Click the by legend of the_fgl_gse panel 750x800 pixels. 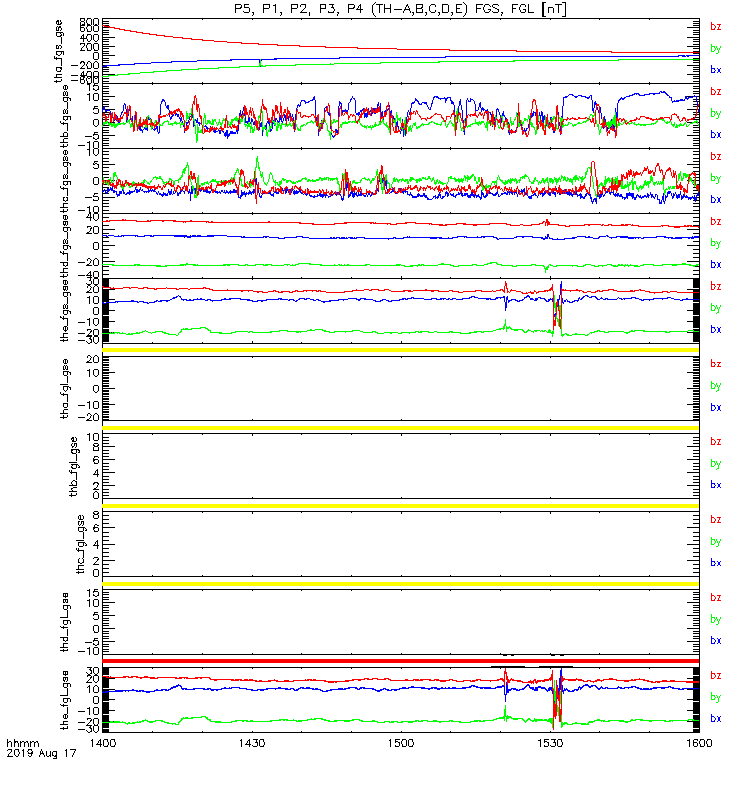[x=716, y=697]
